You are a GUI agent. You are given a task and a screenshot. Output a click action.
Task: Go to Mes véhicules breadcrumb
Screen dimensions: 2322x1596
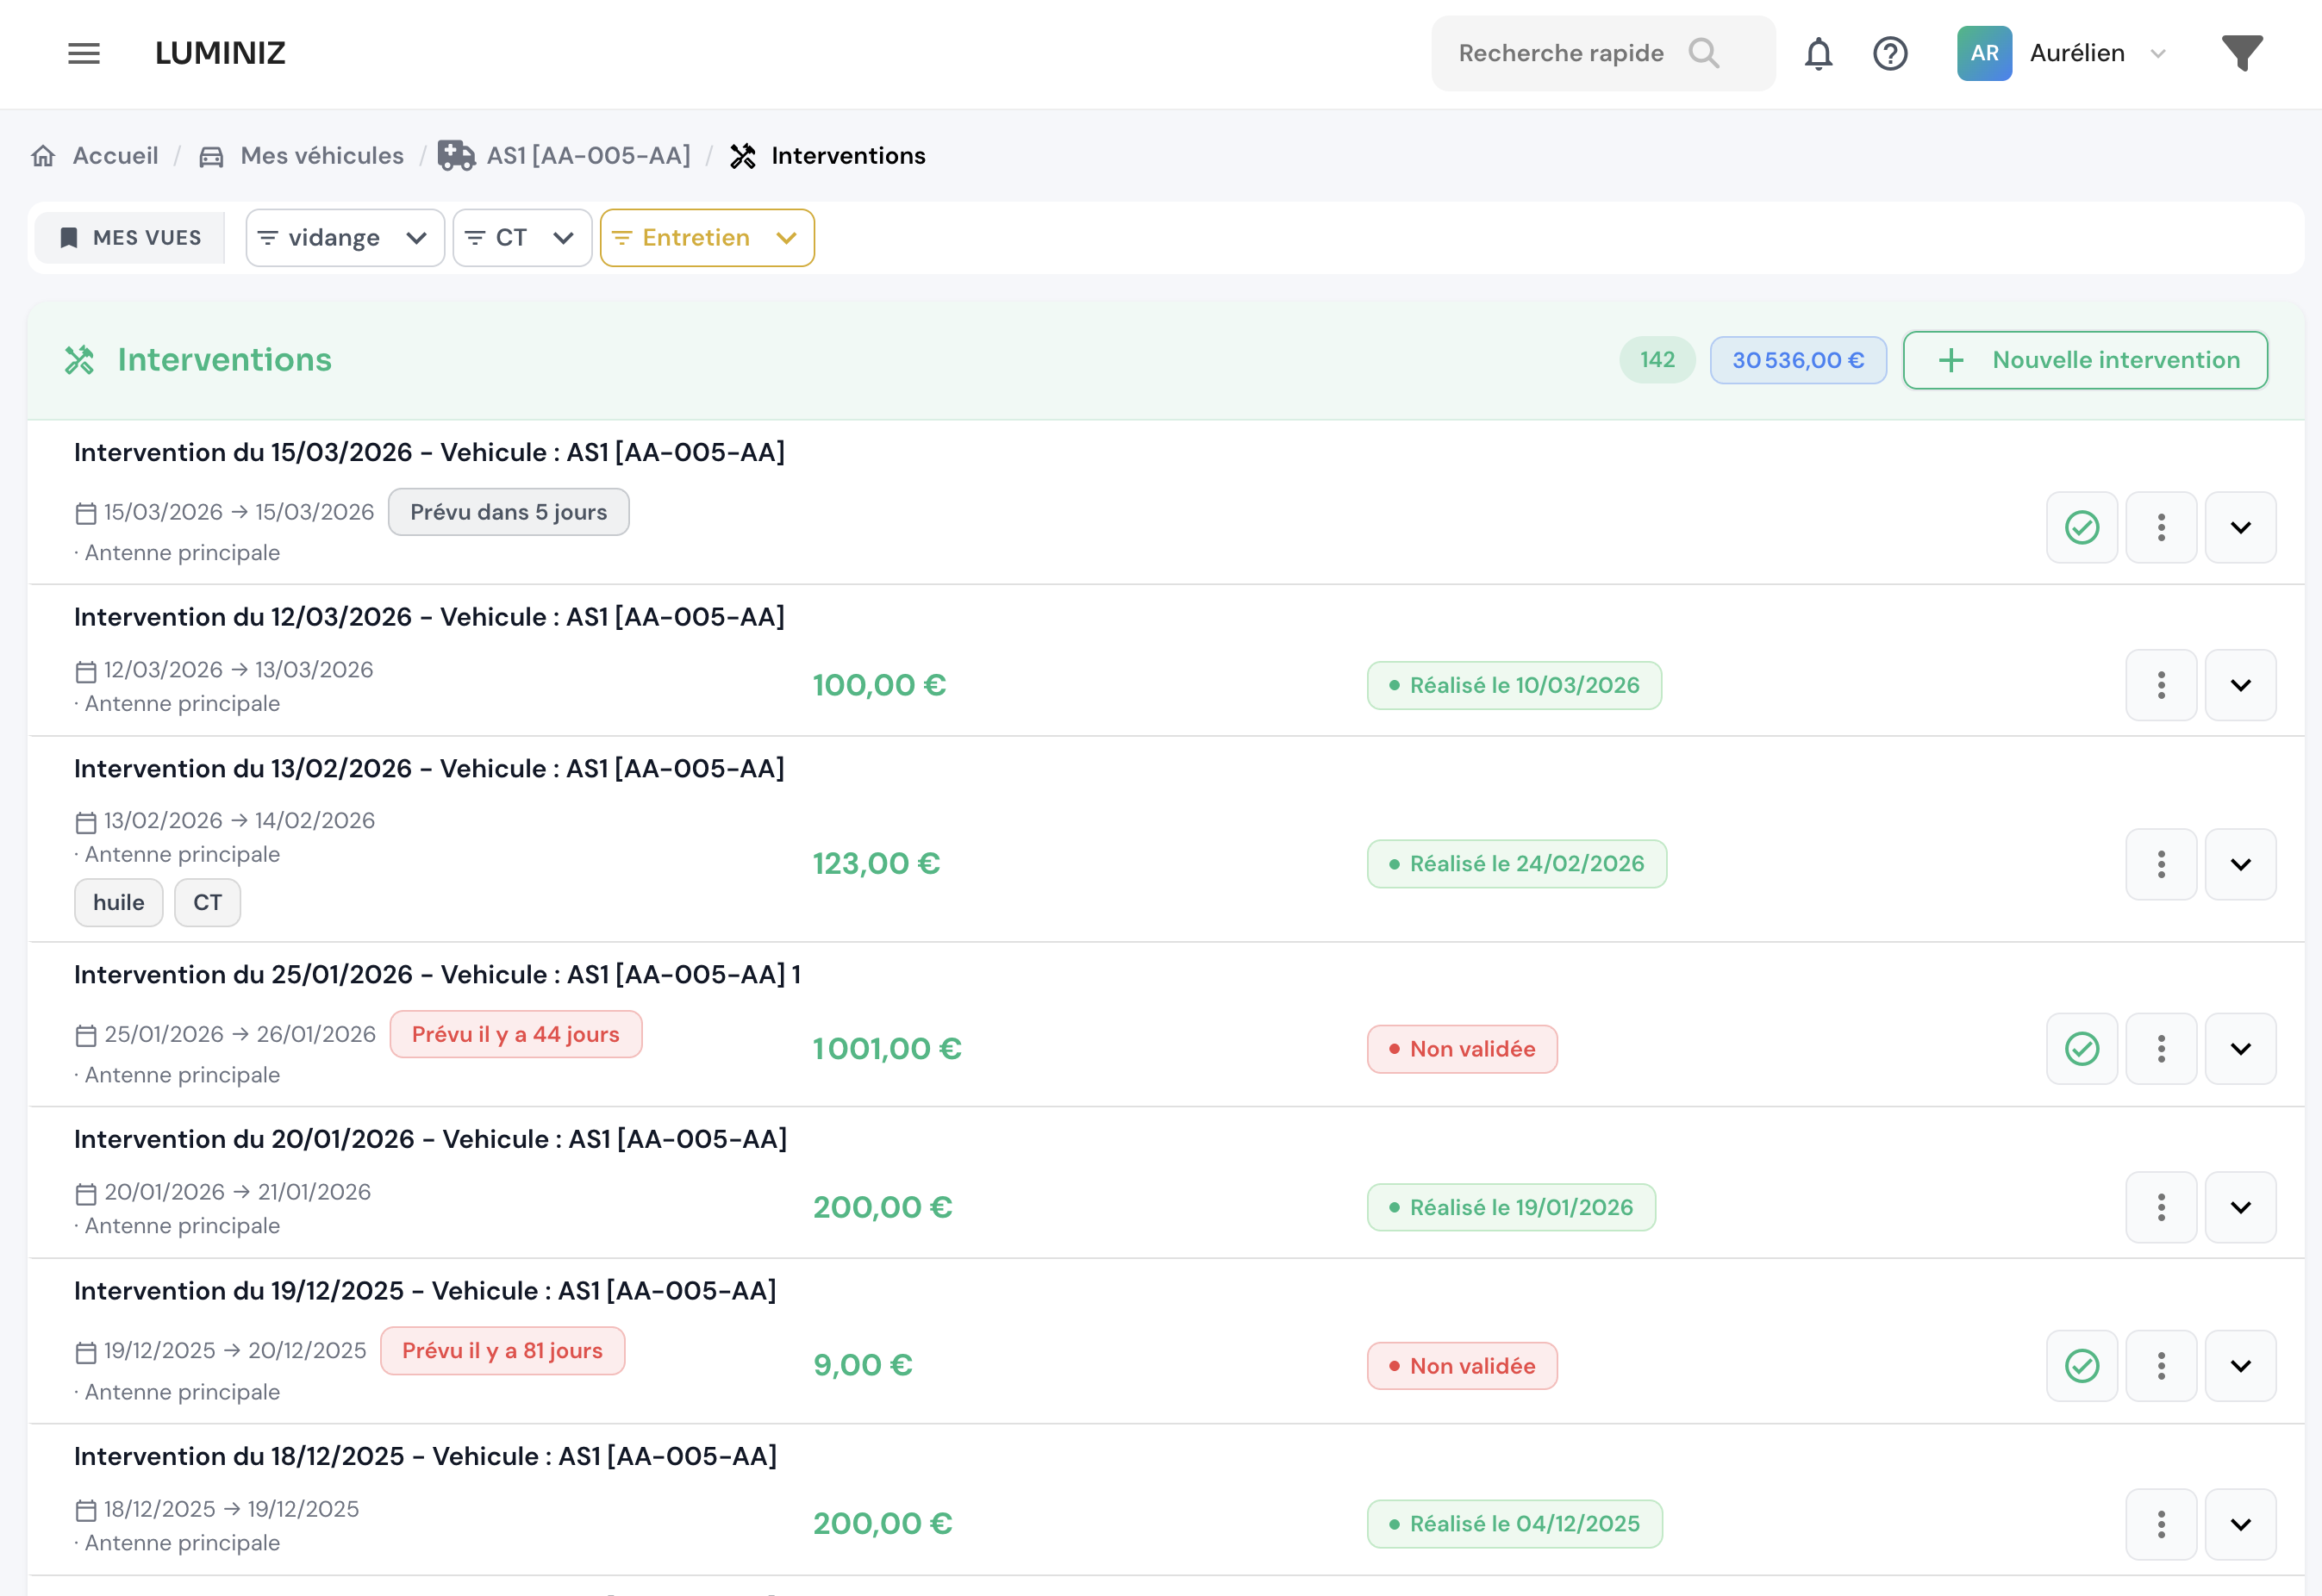(321, 156)
